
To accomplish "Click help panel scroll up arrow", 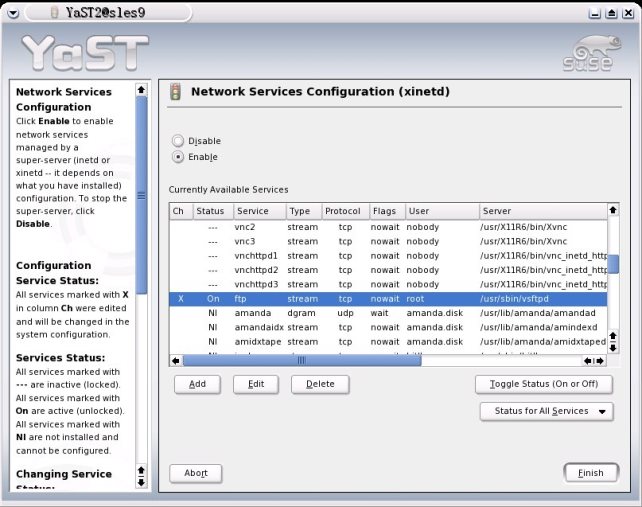I will click(x=141, y=89).
